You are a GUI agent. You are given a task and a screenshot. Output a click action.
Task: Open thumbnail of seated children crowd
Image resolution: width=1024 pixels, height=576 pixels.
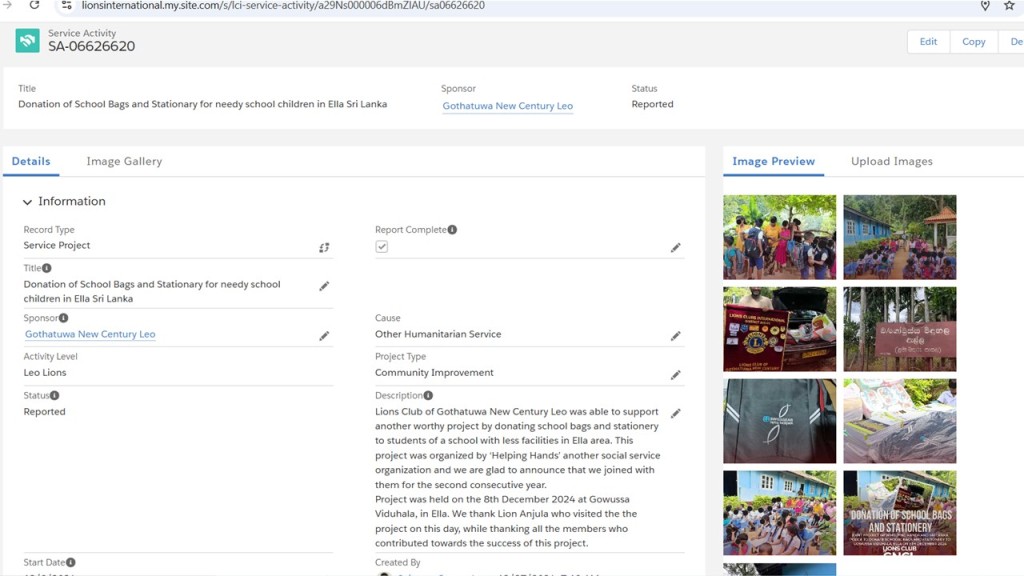[x=779, y=513]
